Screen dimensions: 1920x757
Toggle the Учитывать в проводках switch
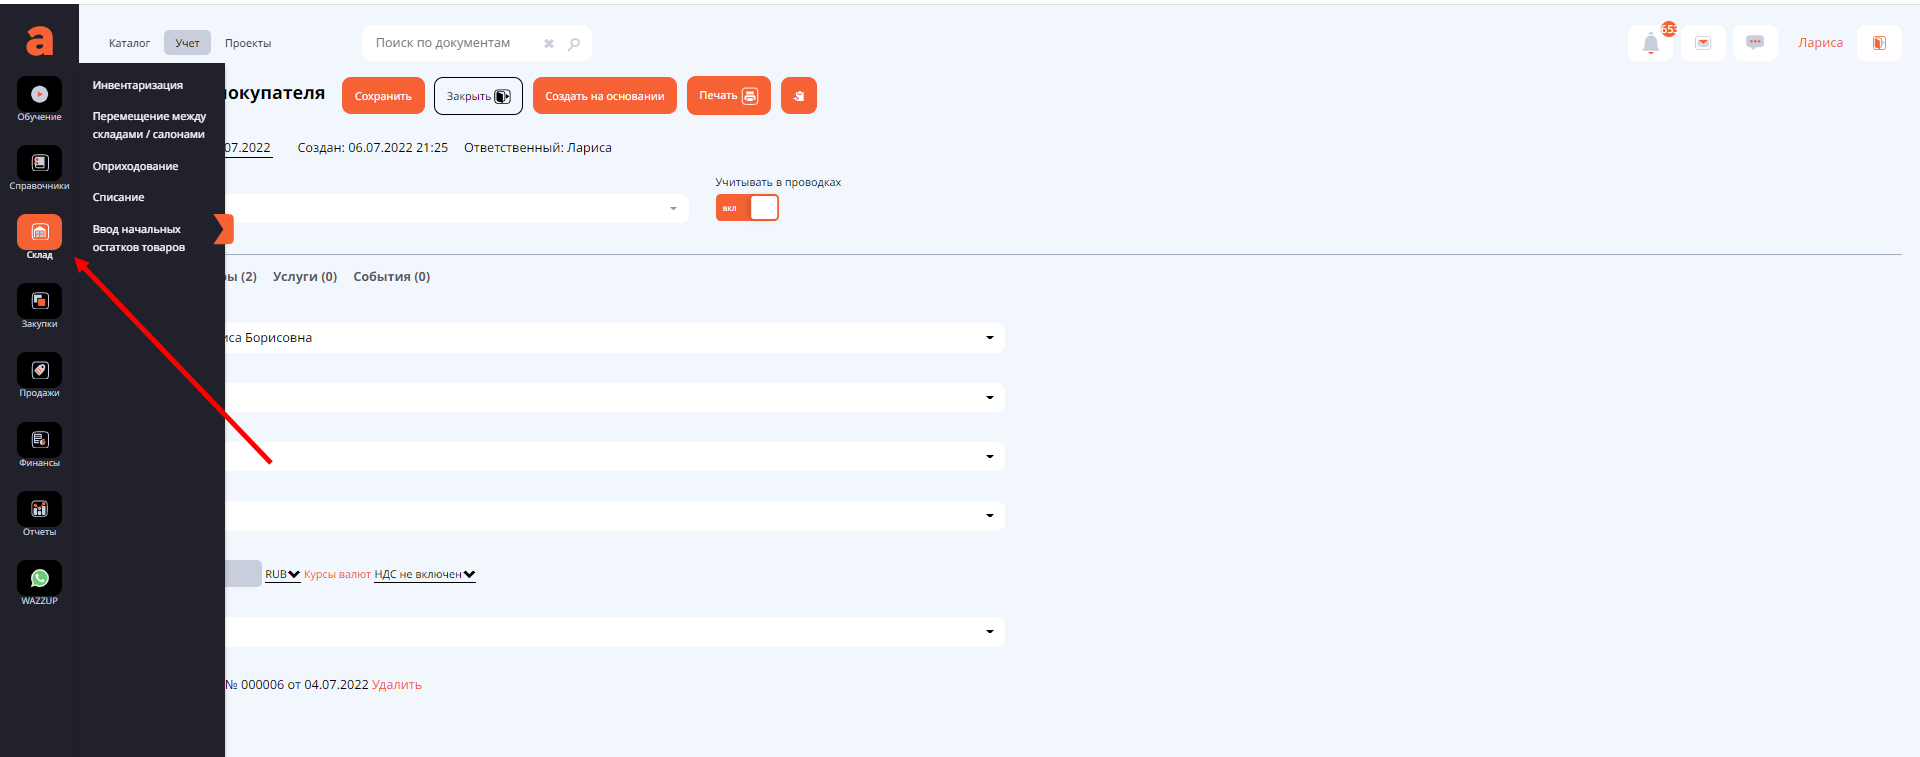pyautogui.click(x=747, y=208)
